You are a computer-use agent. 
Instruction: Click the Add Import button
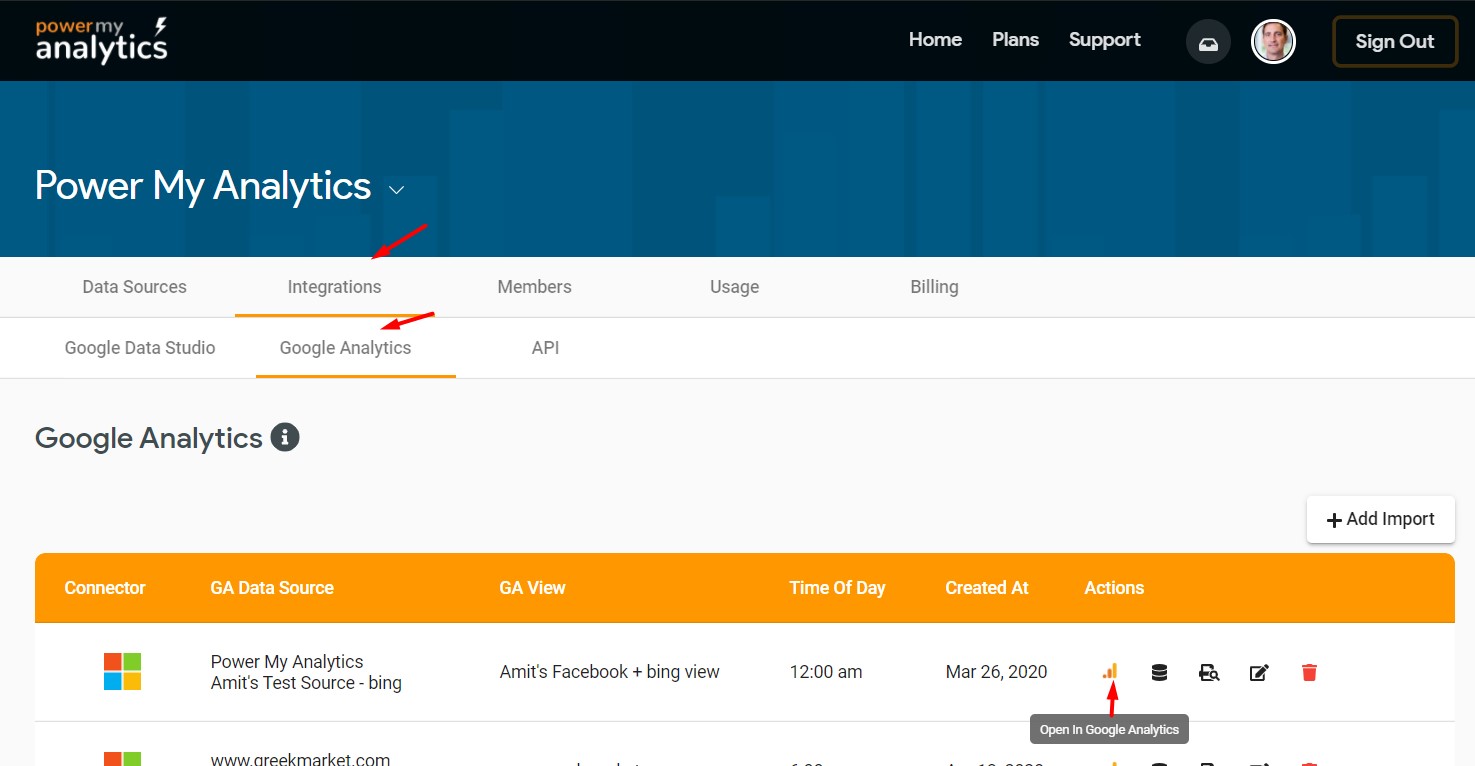pyautogui.click(x=1380, y=519)
